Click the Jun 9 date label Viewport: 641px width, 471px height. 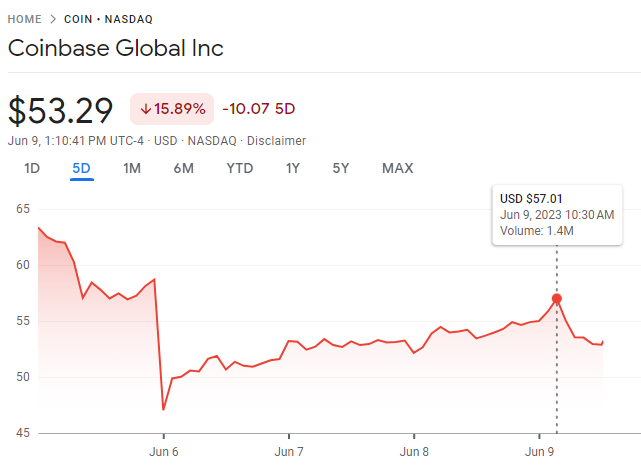point(538,451)
